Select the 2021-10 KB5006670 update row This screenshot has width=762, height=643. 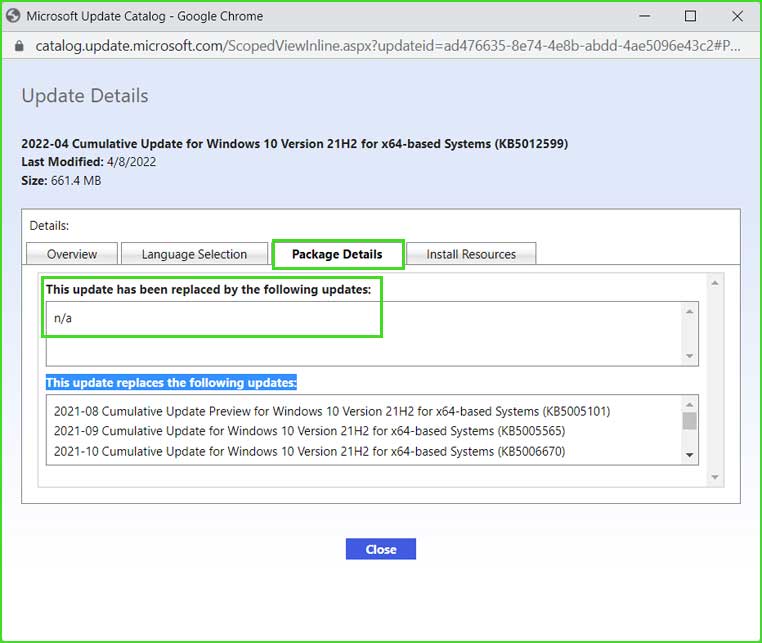310,452
